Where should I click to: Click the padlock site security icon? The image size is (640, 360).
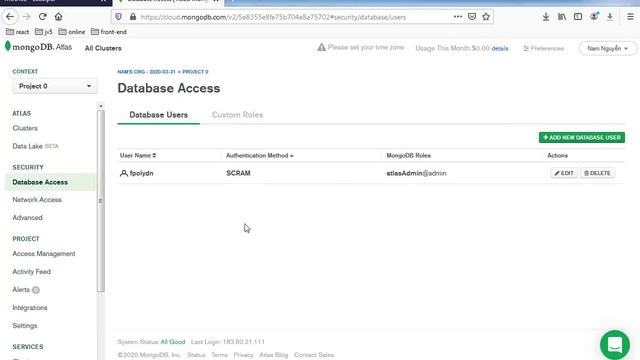(x=133, y=17)
